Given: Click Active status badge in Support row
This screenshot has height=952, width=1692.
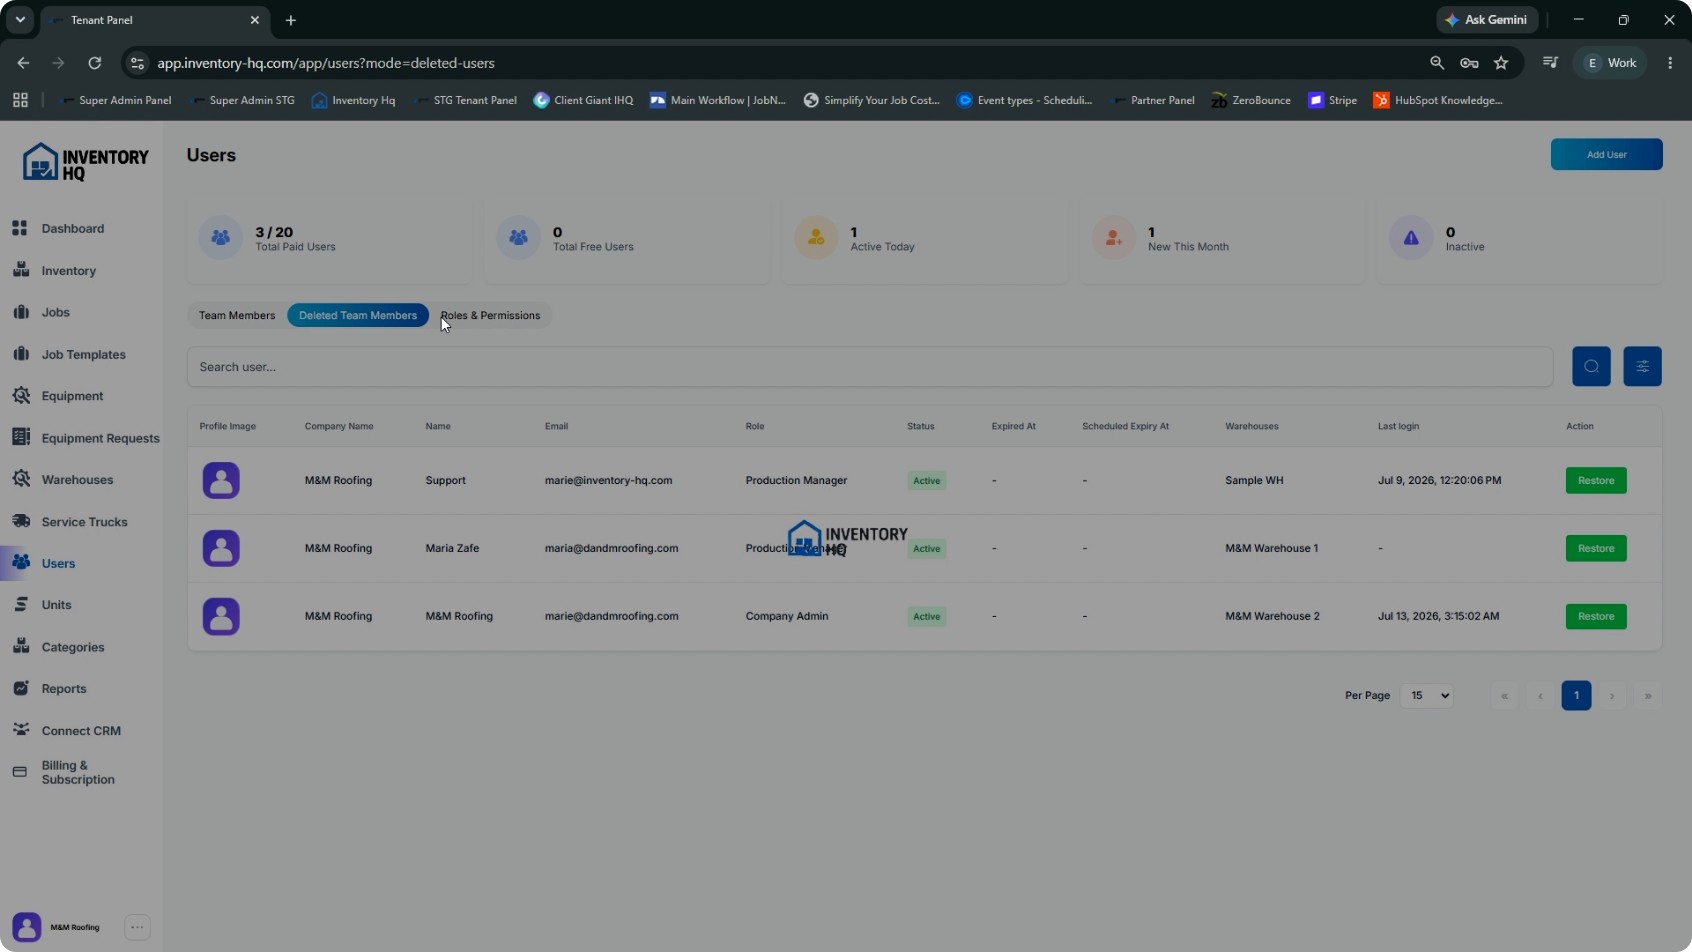Looking at the screenshot, I should click(927, 481).
